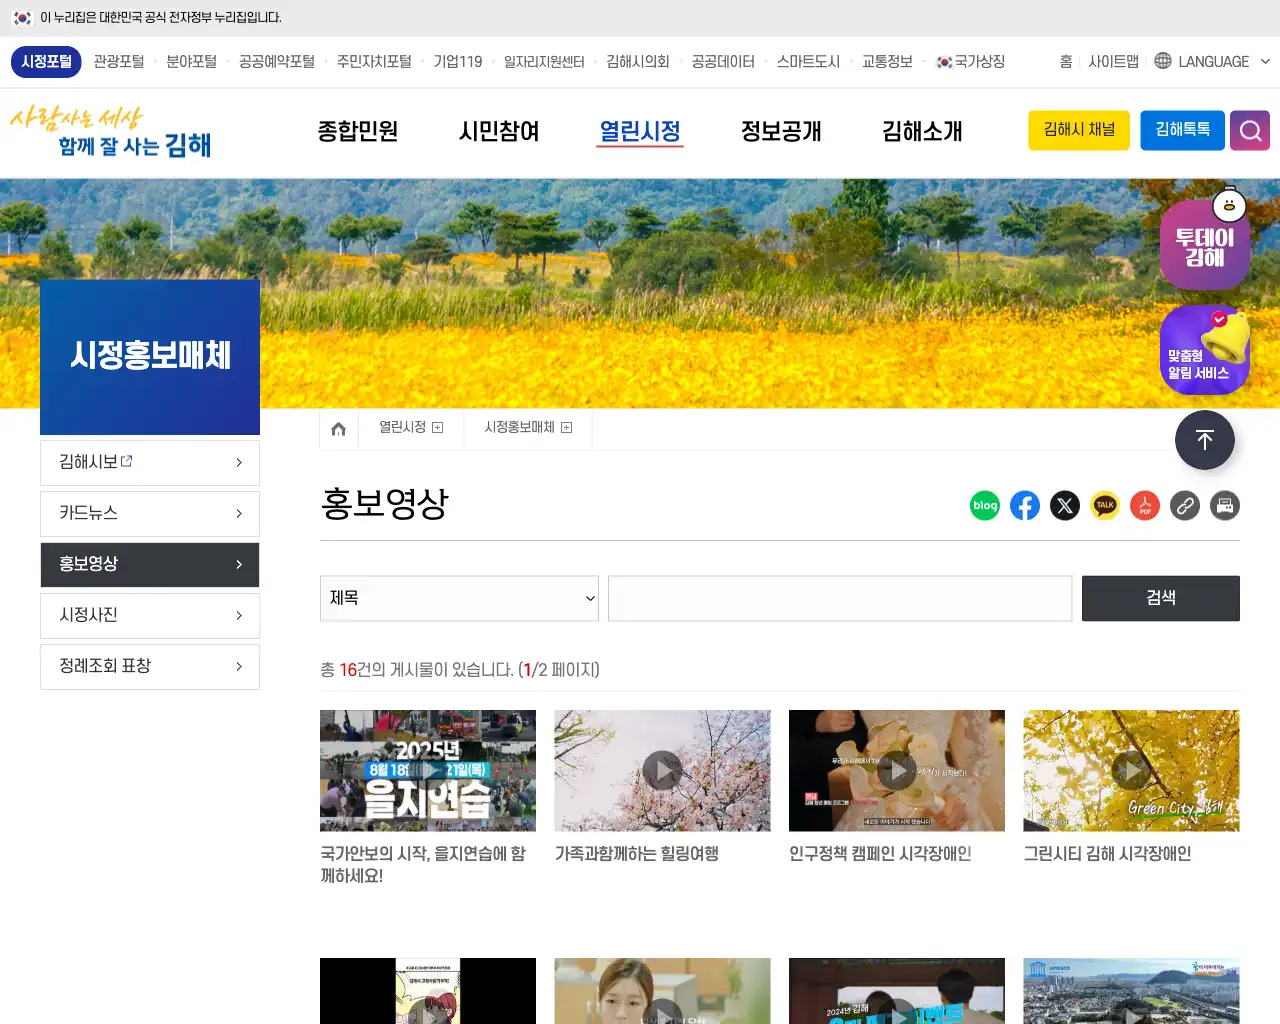1280x1024 pixels.
Task: Open the 김해소개 main menu
Action: pyautogui.click(x=922, y=131)
